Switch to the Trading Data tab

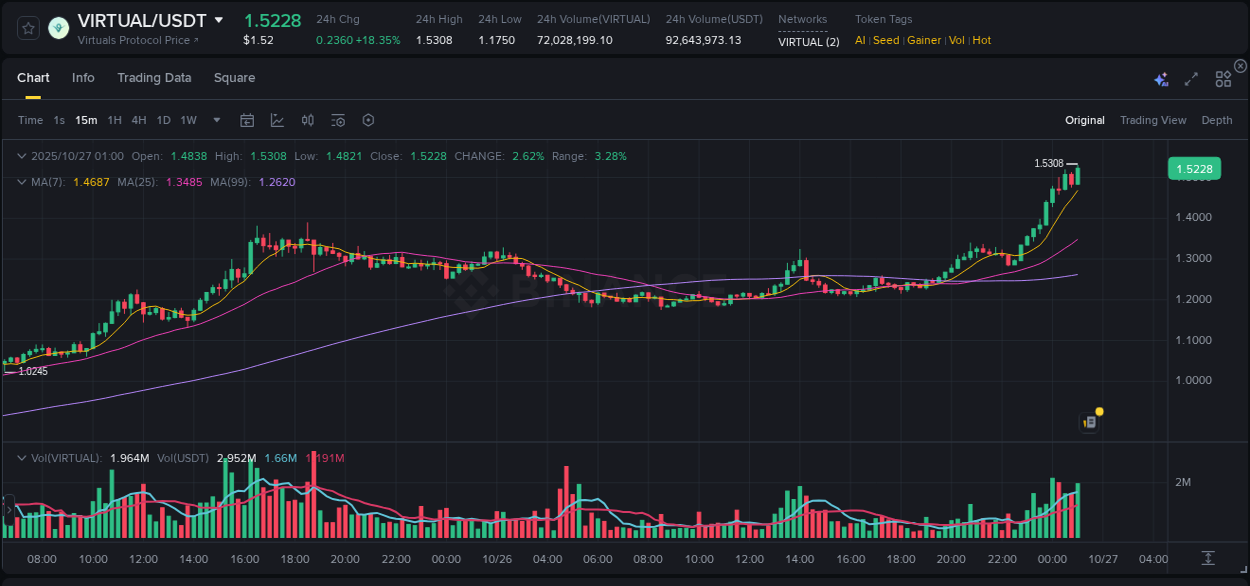(154, 77)
